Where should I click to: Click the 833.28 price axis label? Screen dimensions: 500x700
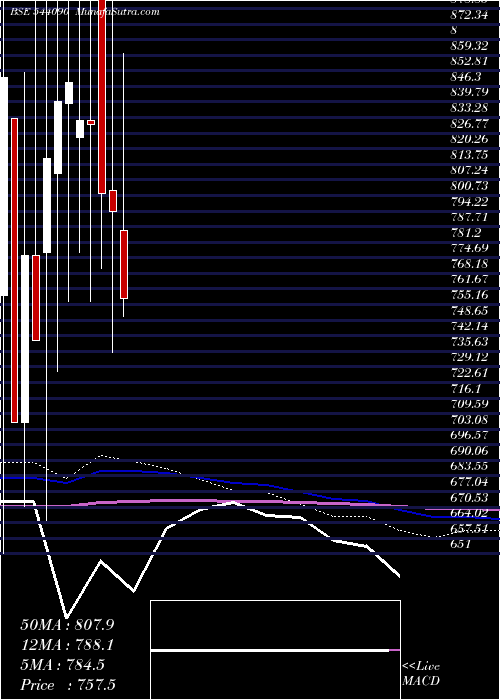468,108
